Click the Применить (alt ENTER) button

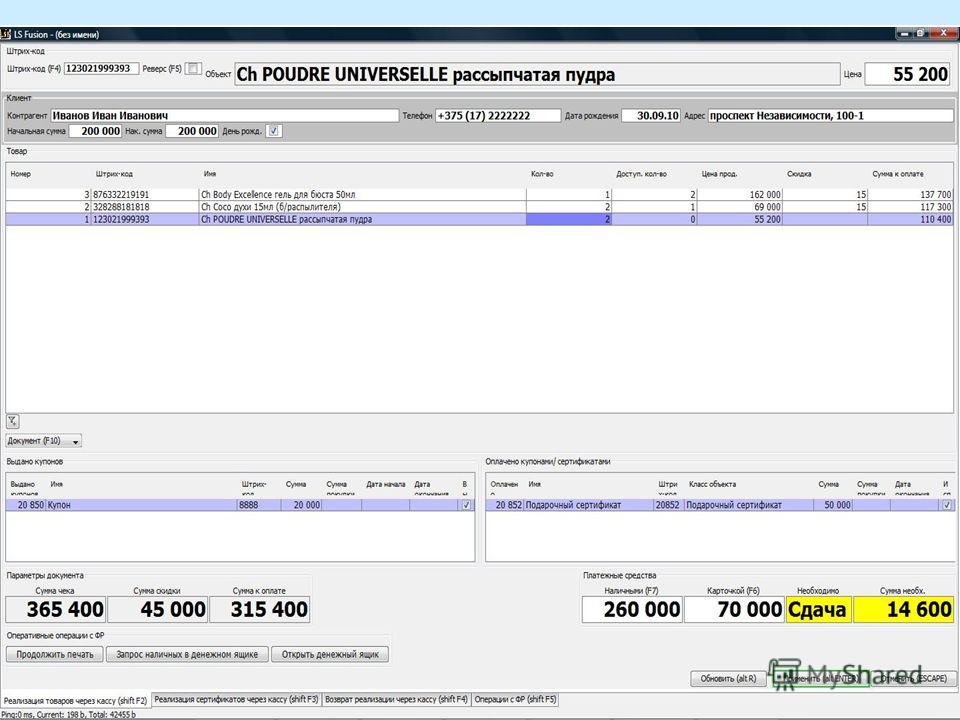[x=819, y=678]
